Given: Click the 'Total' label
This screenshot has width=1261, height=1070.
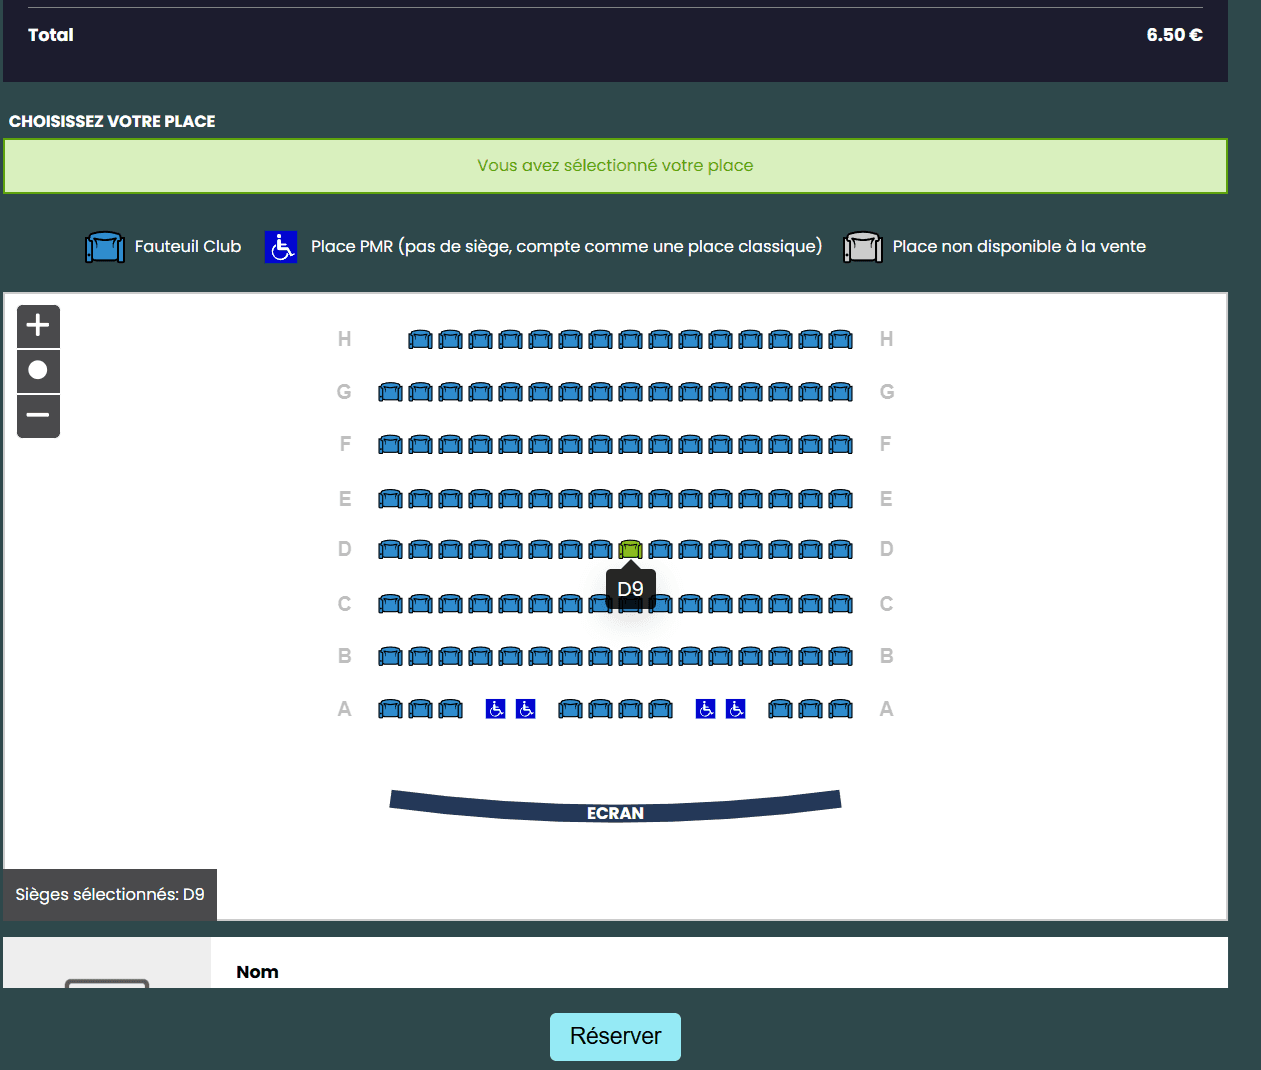Looking at the screenshot, I should tap(51, 35).
